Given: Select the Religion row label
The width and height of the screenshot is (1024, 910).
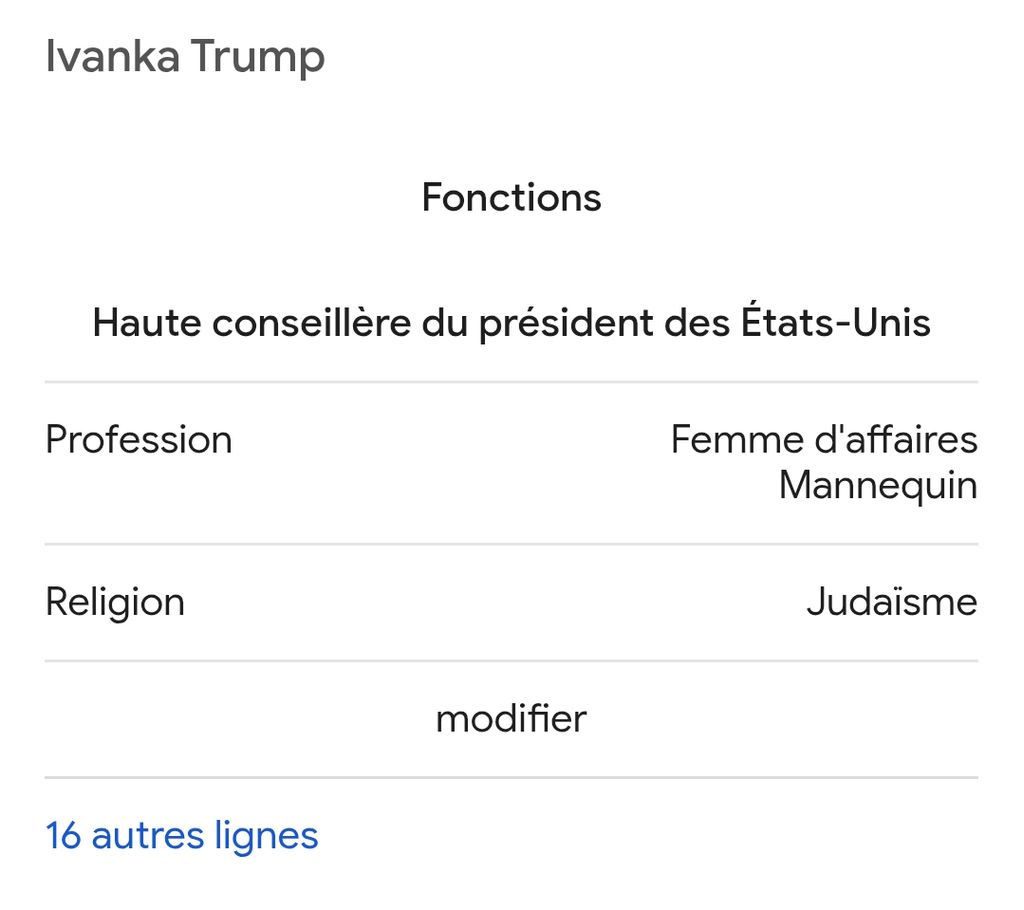Looking at the screenshot, I should click(x=115, y=602).
